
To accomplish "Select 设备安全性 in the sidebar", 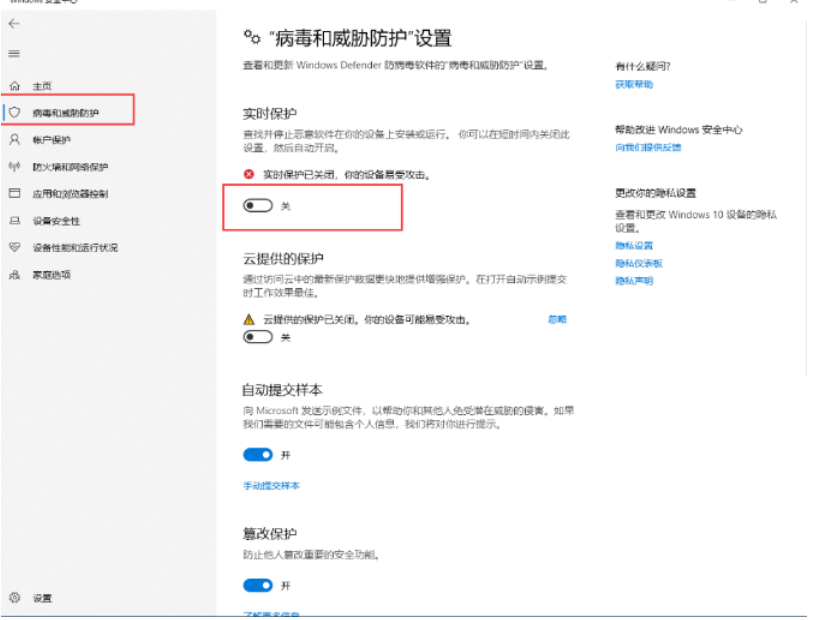I will coord(56,221).
